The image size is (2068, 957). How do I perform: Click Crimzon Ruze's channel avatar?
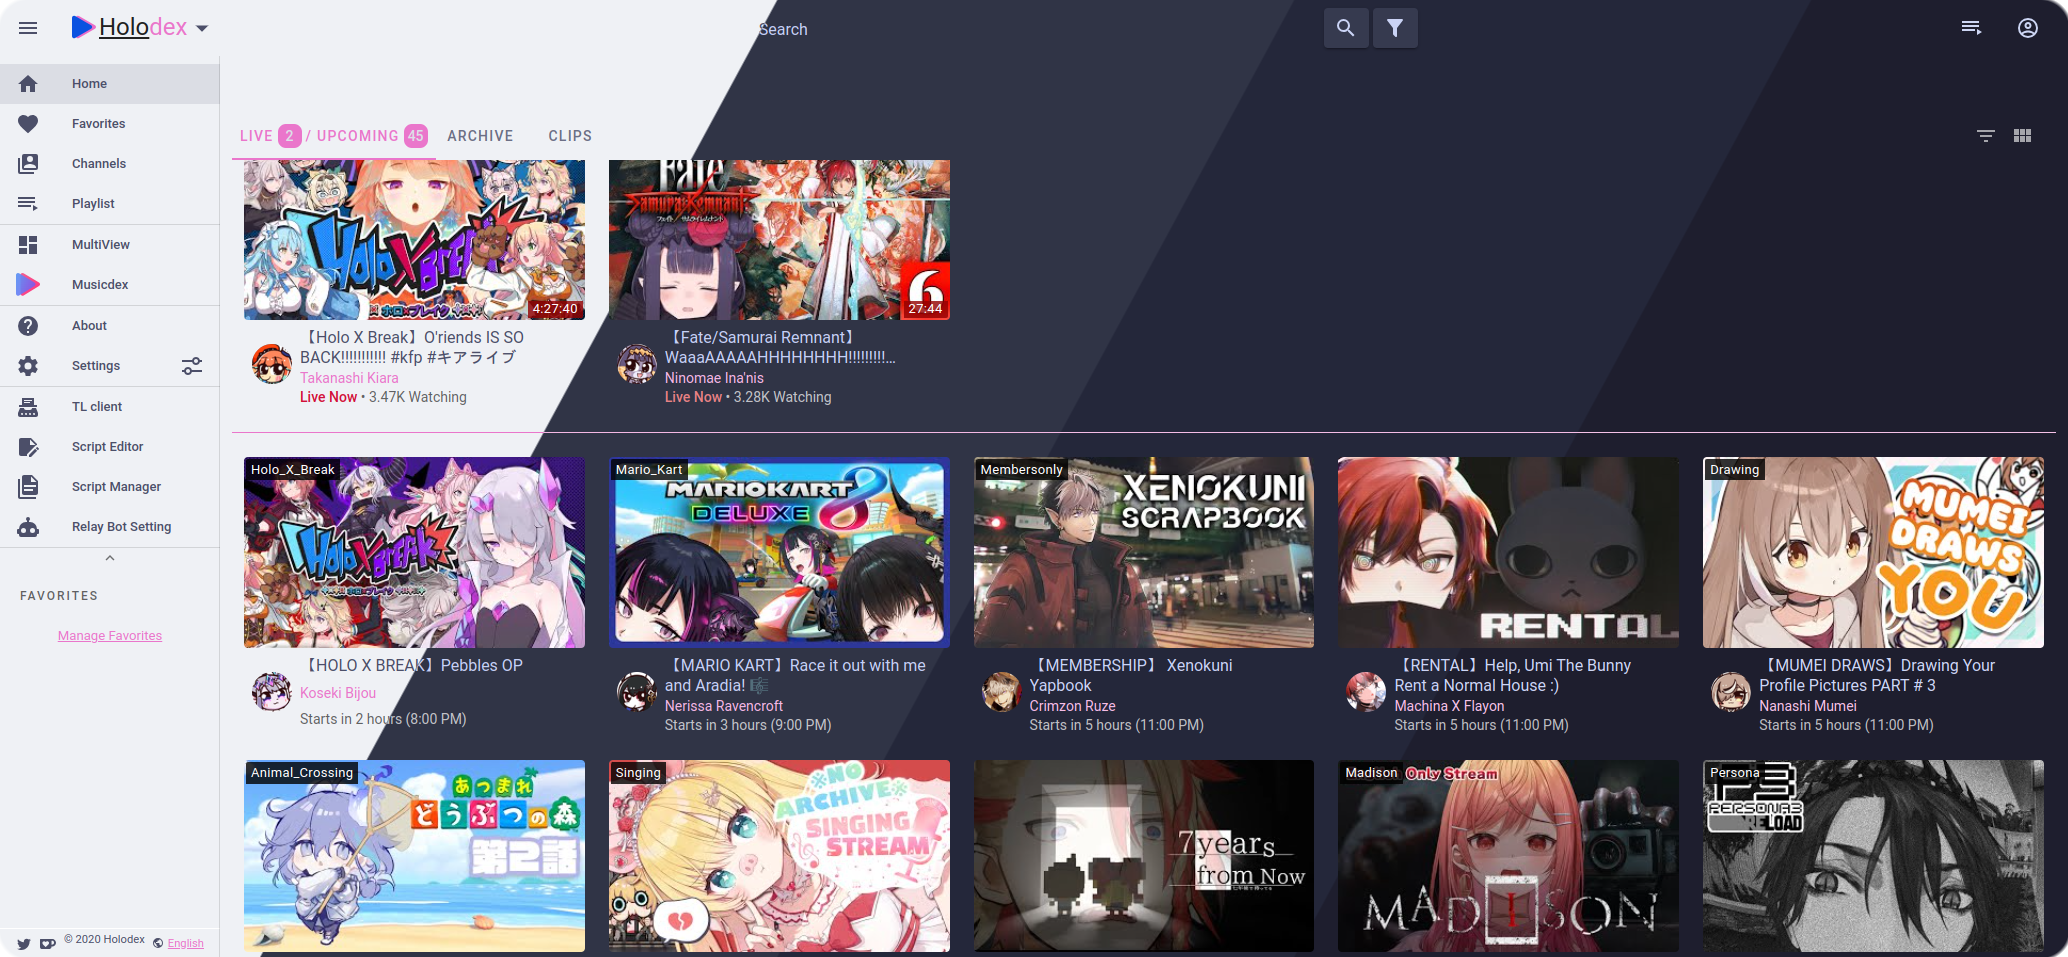1002,692
